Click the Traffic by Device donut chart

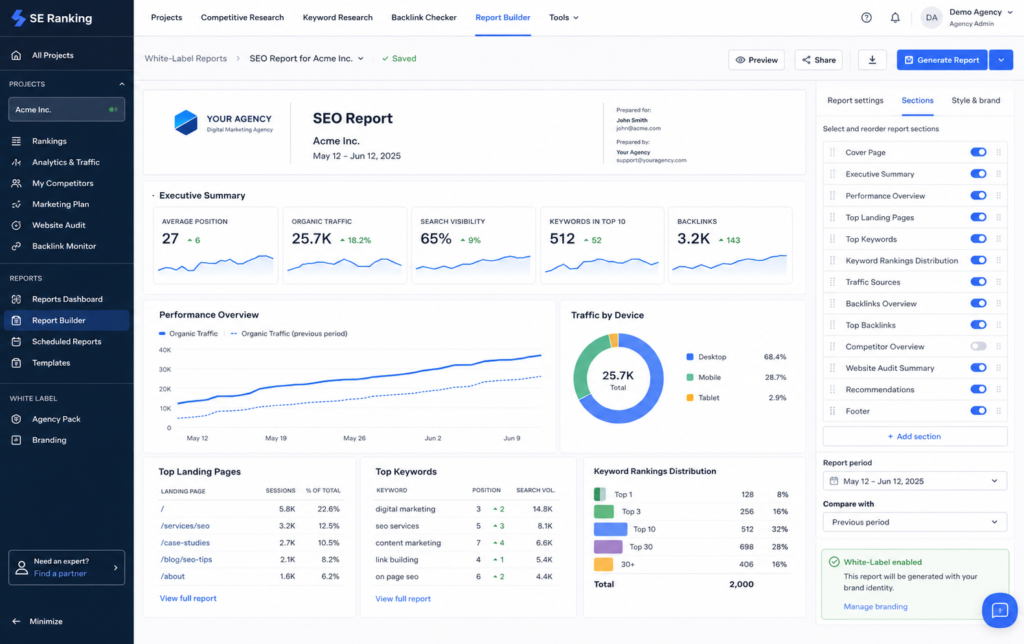point(618,378)
